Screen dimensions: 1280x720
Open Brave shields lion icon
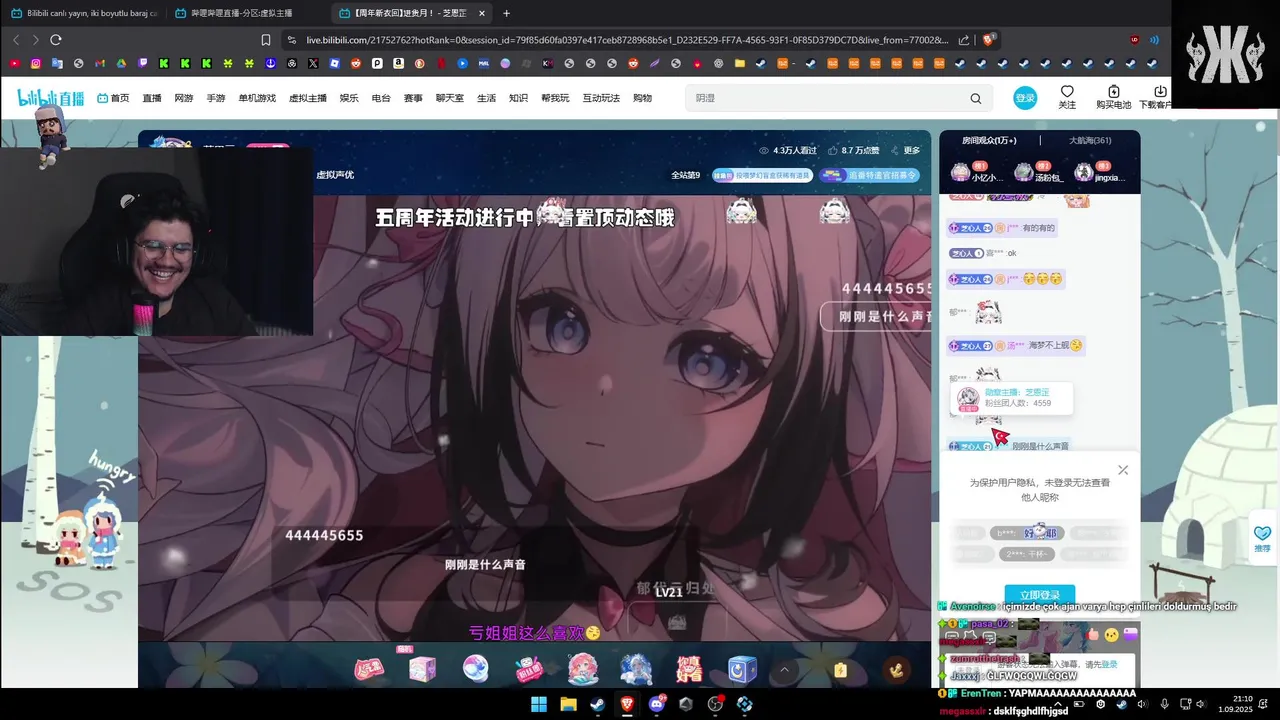pos(989,40)
